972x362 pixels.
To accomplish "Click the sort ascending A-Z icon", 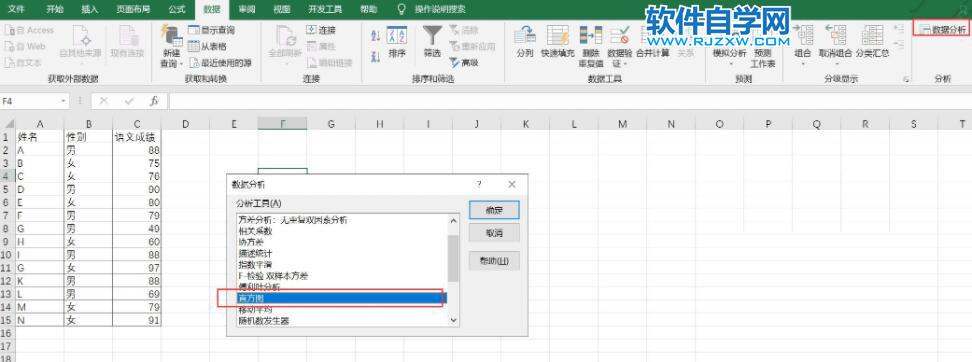I will tap(375, 36).
